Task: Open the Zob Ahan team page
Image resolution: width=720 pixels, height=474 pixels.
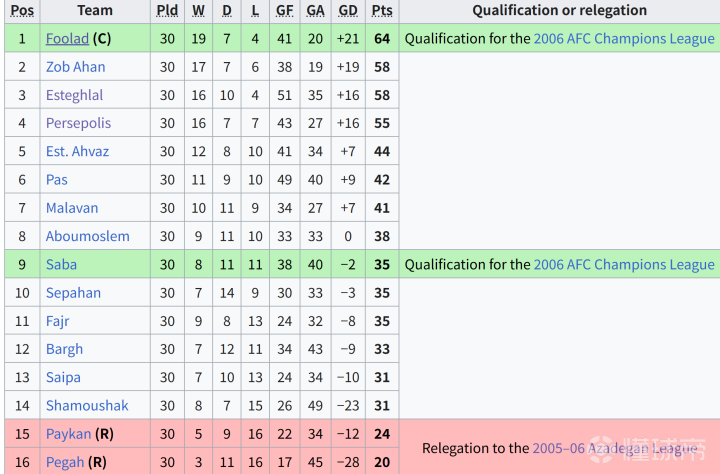Action: pos(75,67)
